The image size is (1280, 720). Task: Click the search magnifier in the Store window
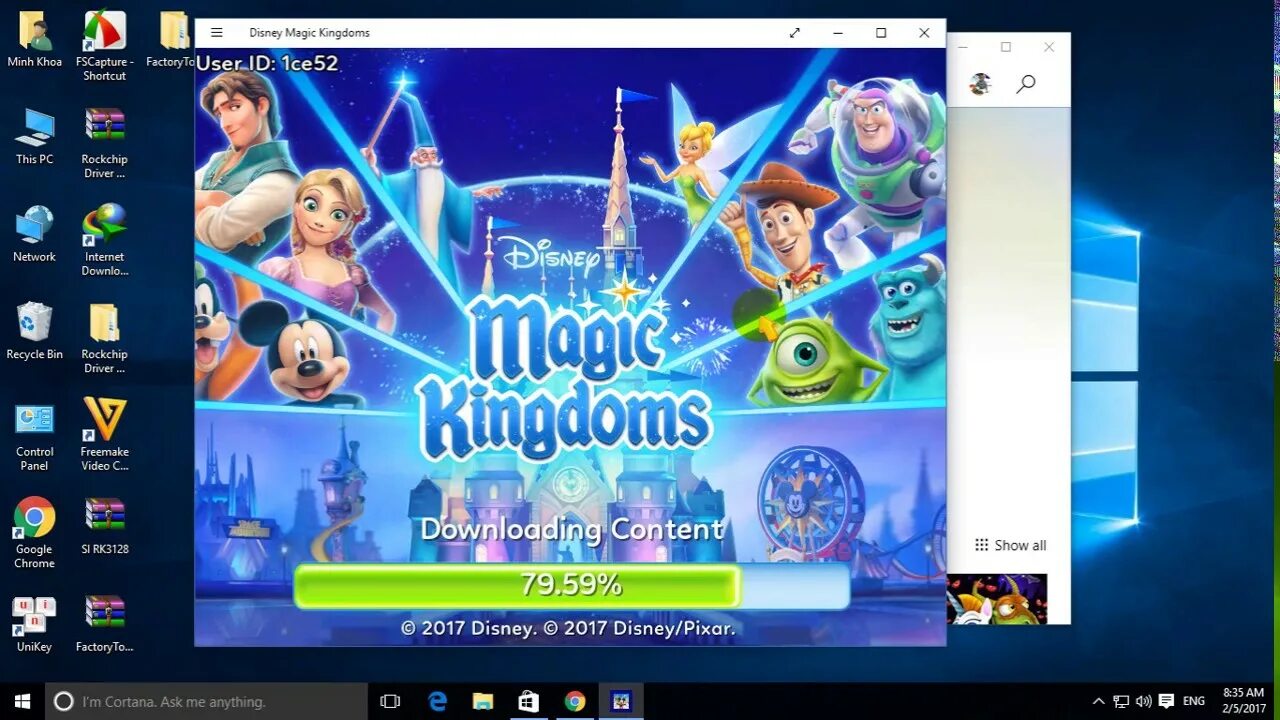pyautogui.click(x=1026, y=85)
